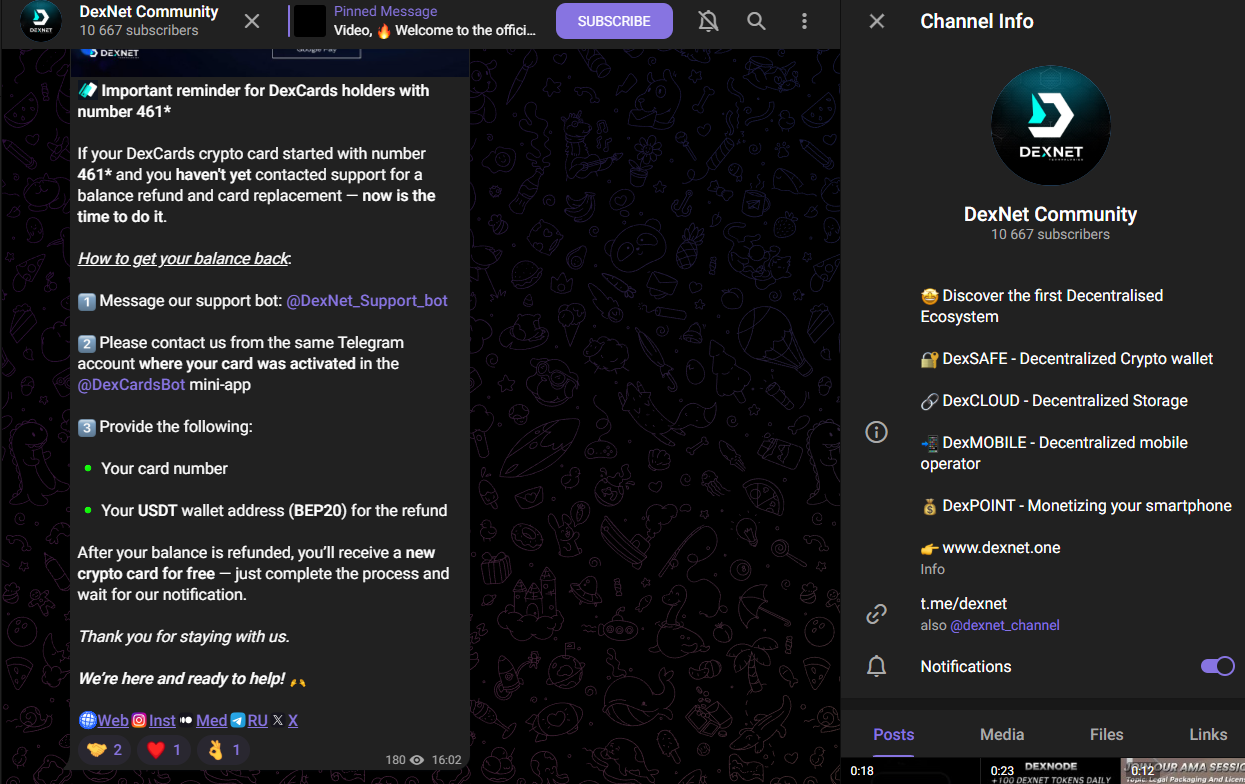Copy the t.me/dexnet channel link
Viewport: 1245px width, 784px height.
pyautogui.click(x=964, y=603)
